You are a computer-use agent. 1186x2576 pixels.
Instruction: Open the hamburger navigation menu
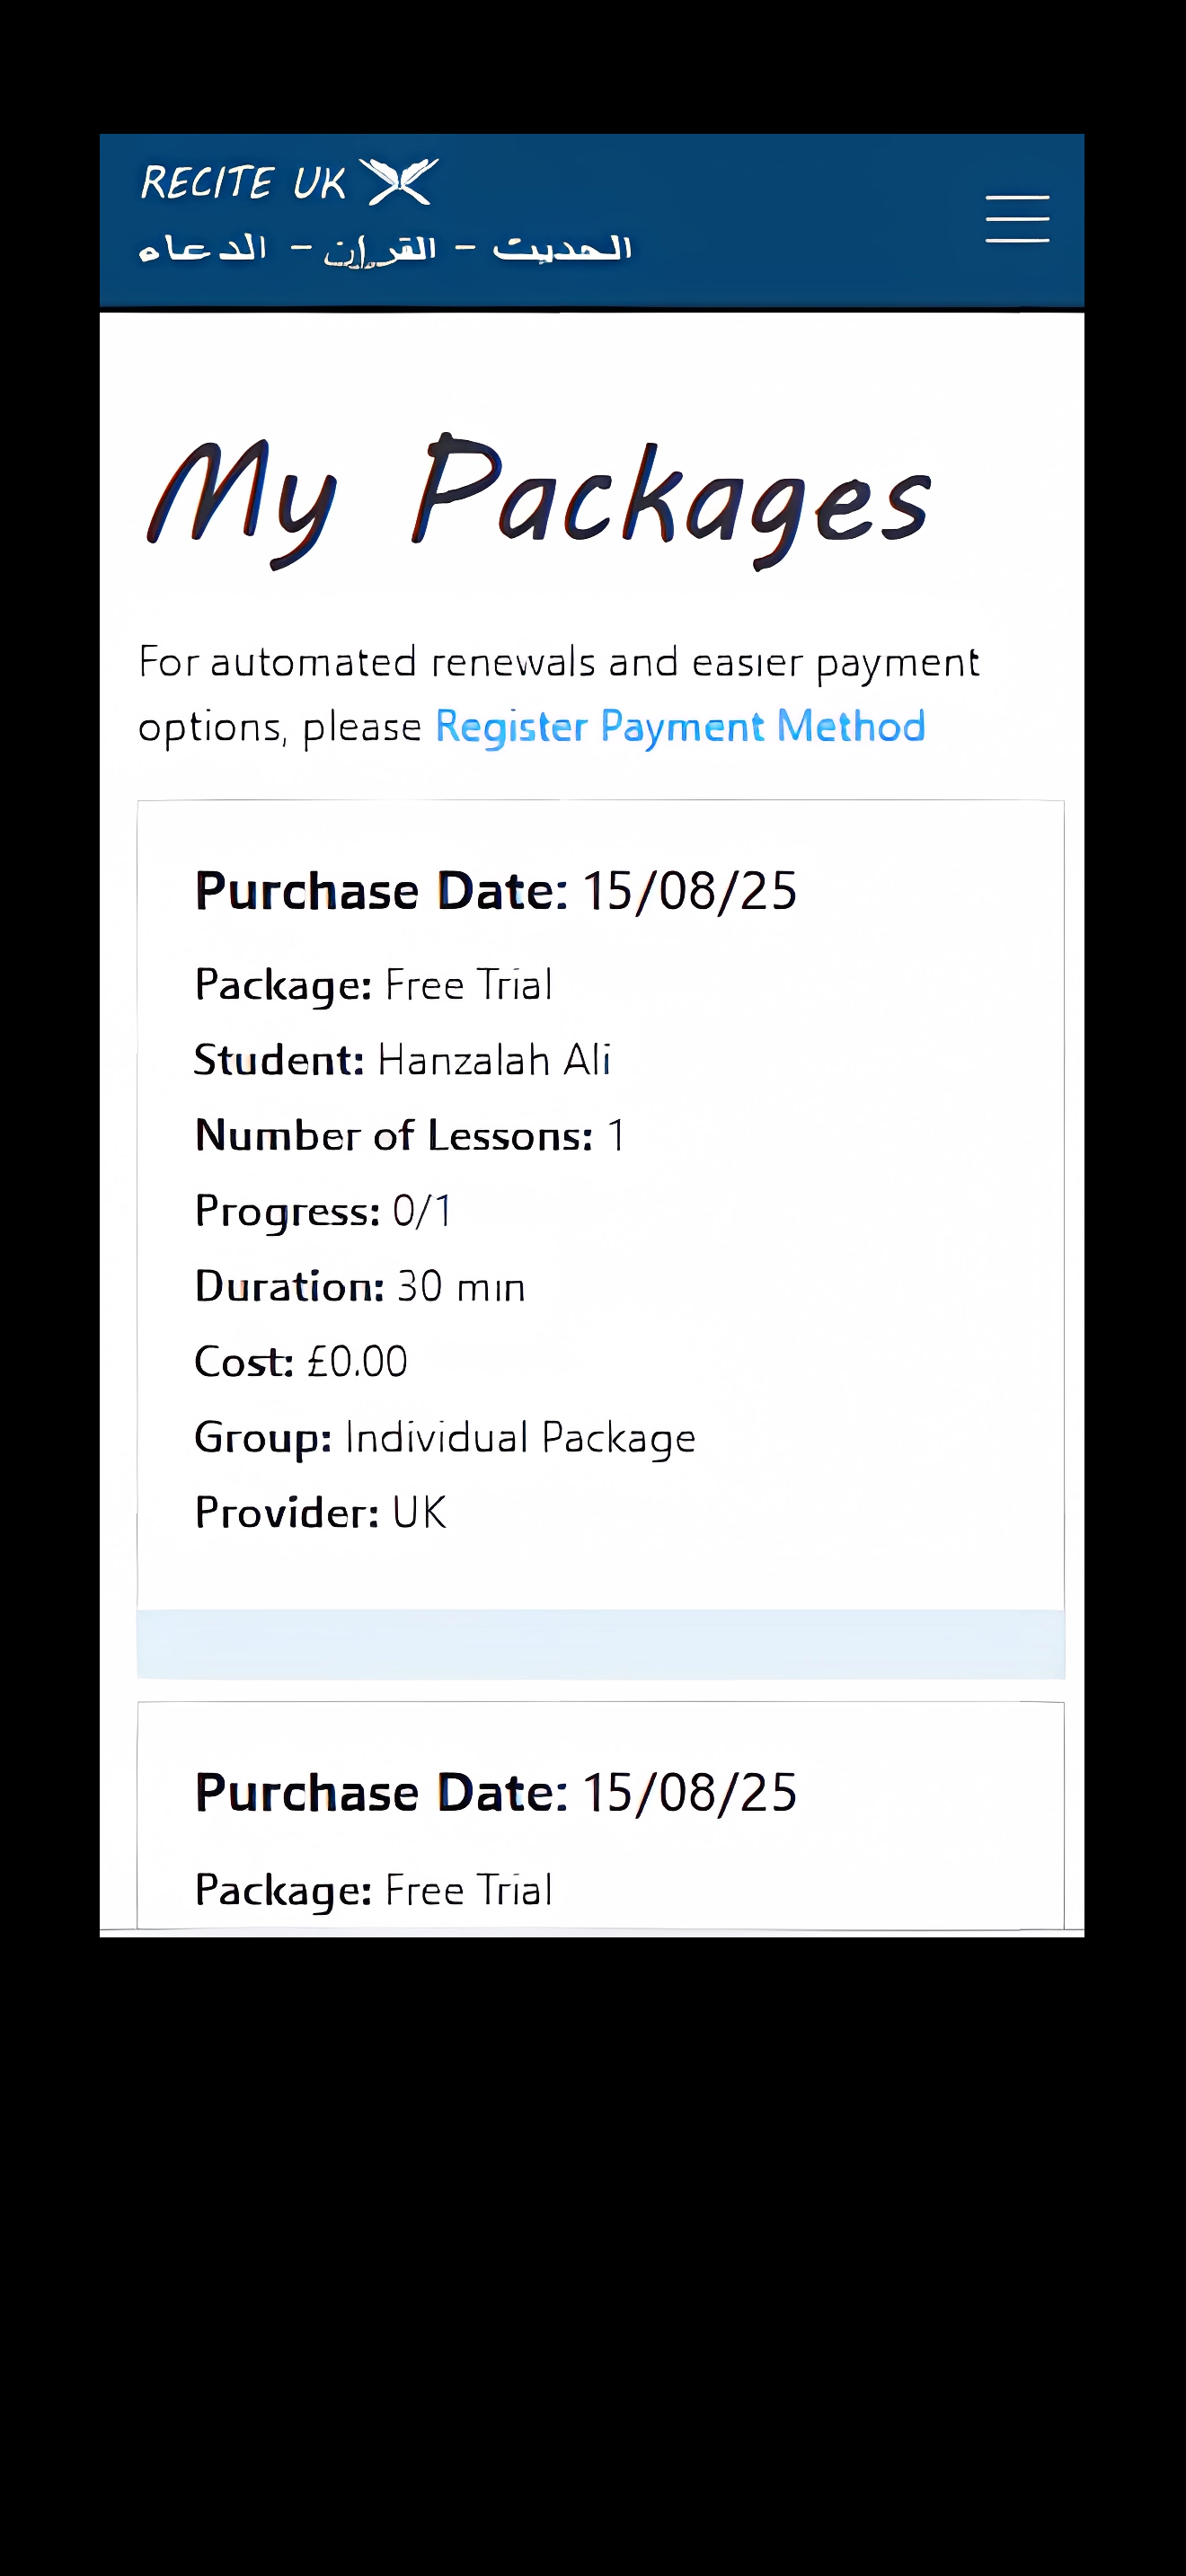[x=1017, y=219]
